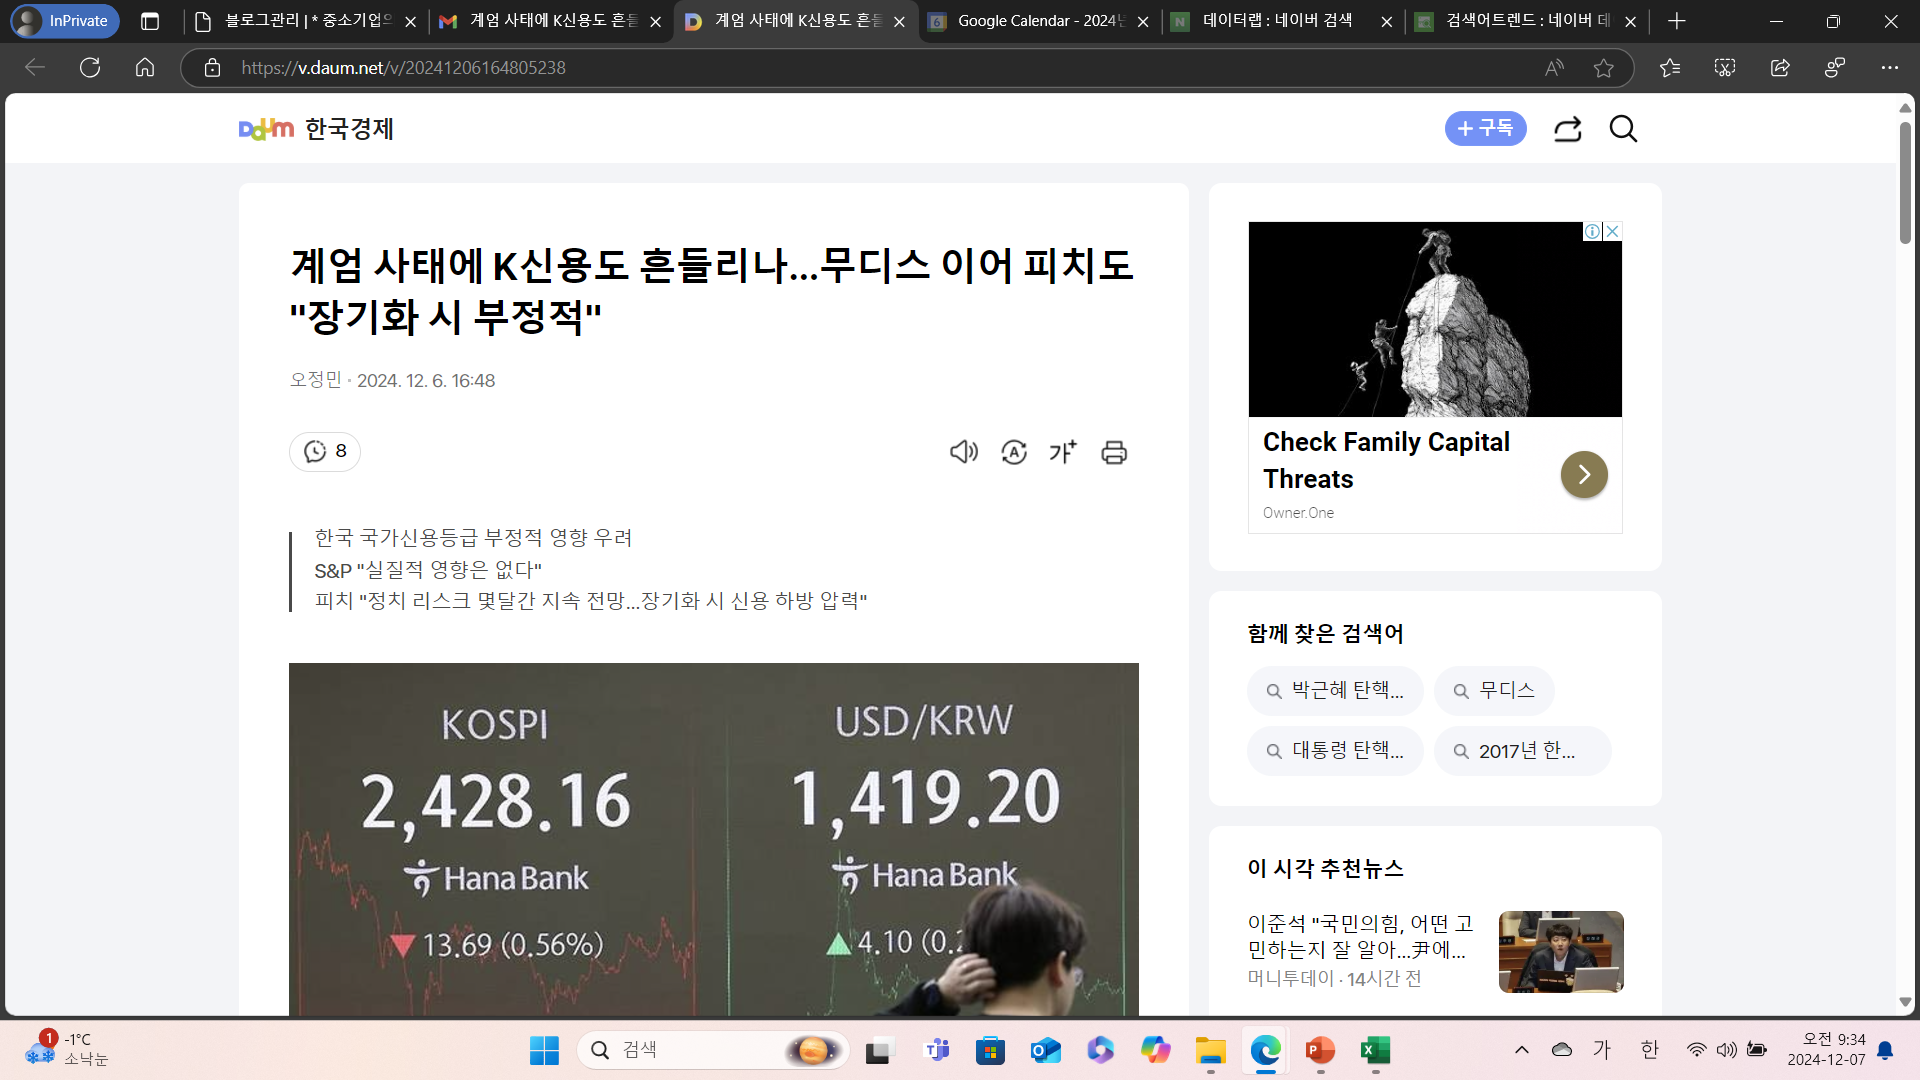Refresh the page with the reload button
The width and height of the screenshot is (1920, 1080).
90,68
